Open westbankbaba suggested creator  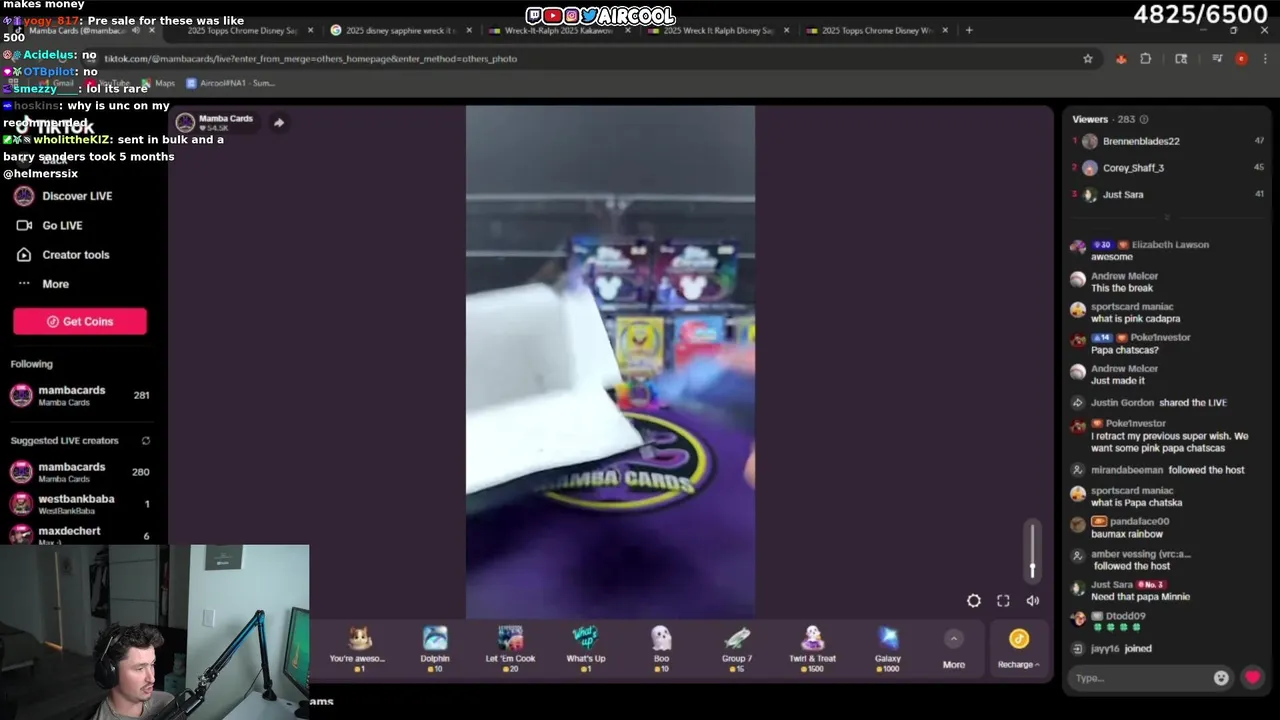tap(80, 504)
